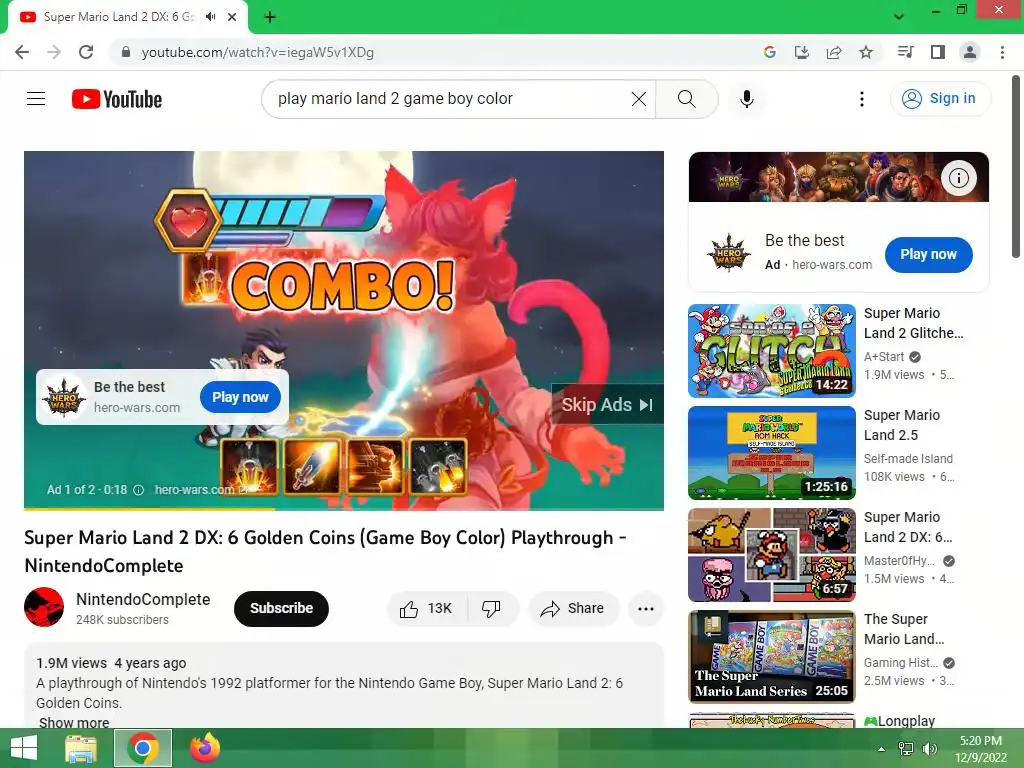Image resolution: width=1024 pixels, height=768 pixels.
Task: Click the Sign in button
Action: tap(940, 99)
